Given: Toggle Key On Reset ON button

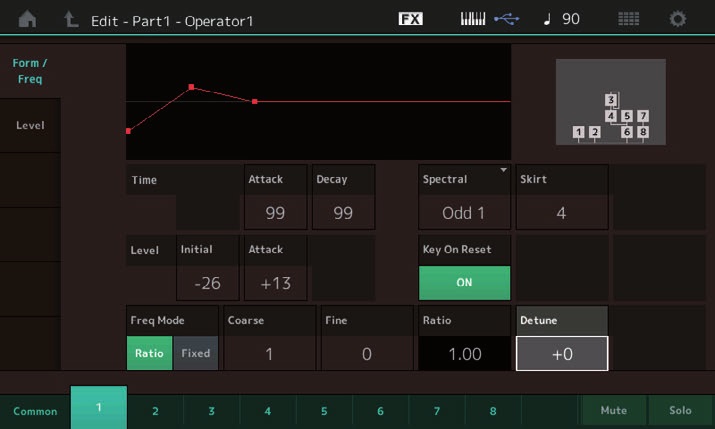Looking at the screenshot, I should (464, 283).
